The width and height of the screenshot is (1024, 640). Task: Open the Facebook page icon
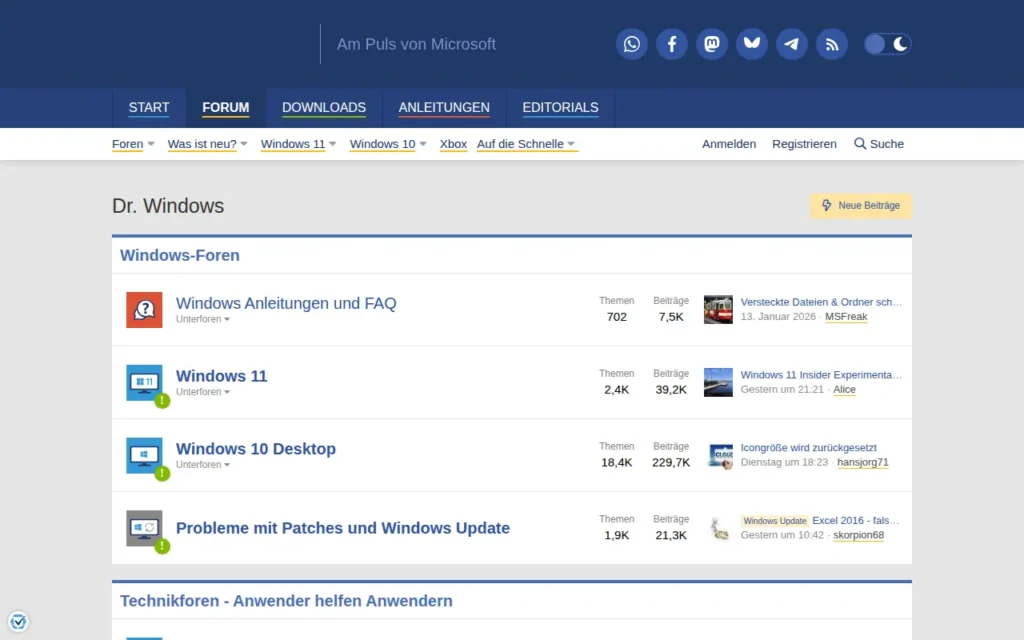[671, 44]
